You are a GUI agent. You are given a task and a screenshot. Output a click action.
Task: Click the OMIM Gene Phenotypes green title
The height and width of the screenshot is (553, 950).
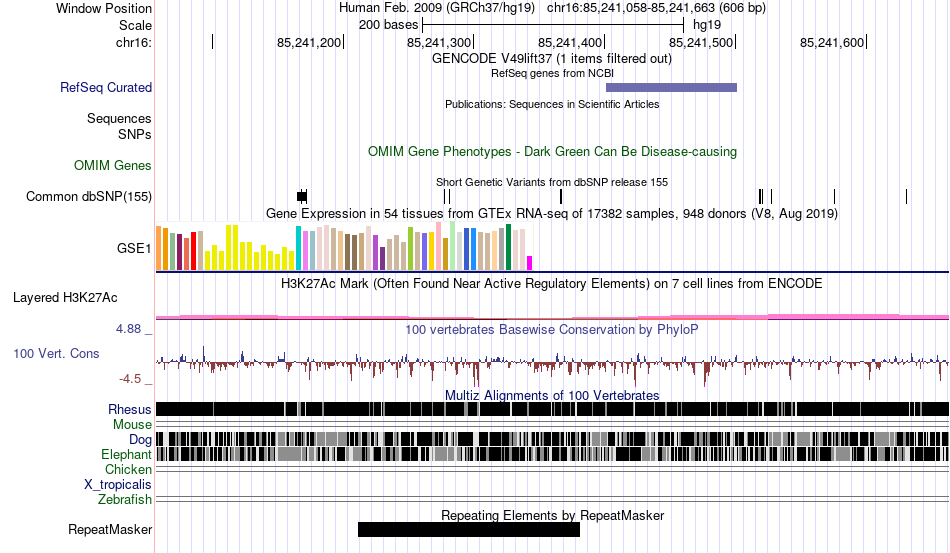(552, 151)
